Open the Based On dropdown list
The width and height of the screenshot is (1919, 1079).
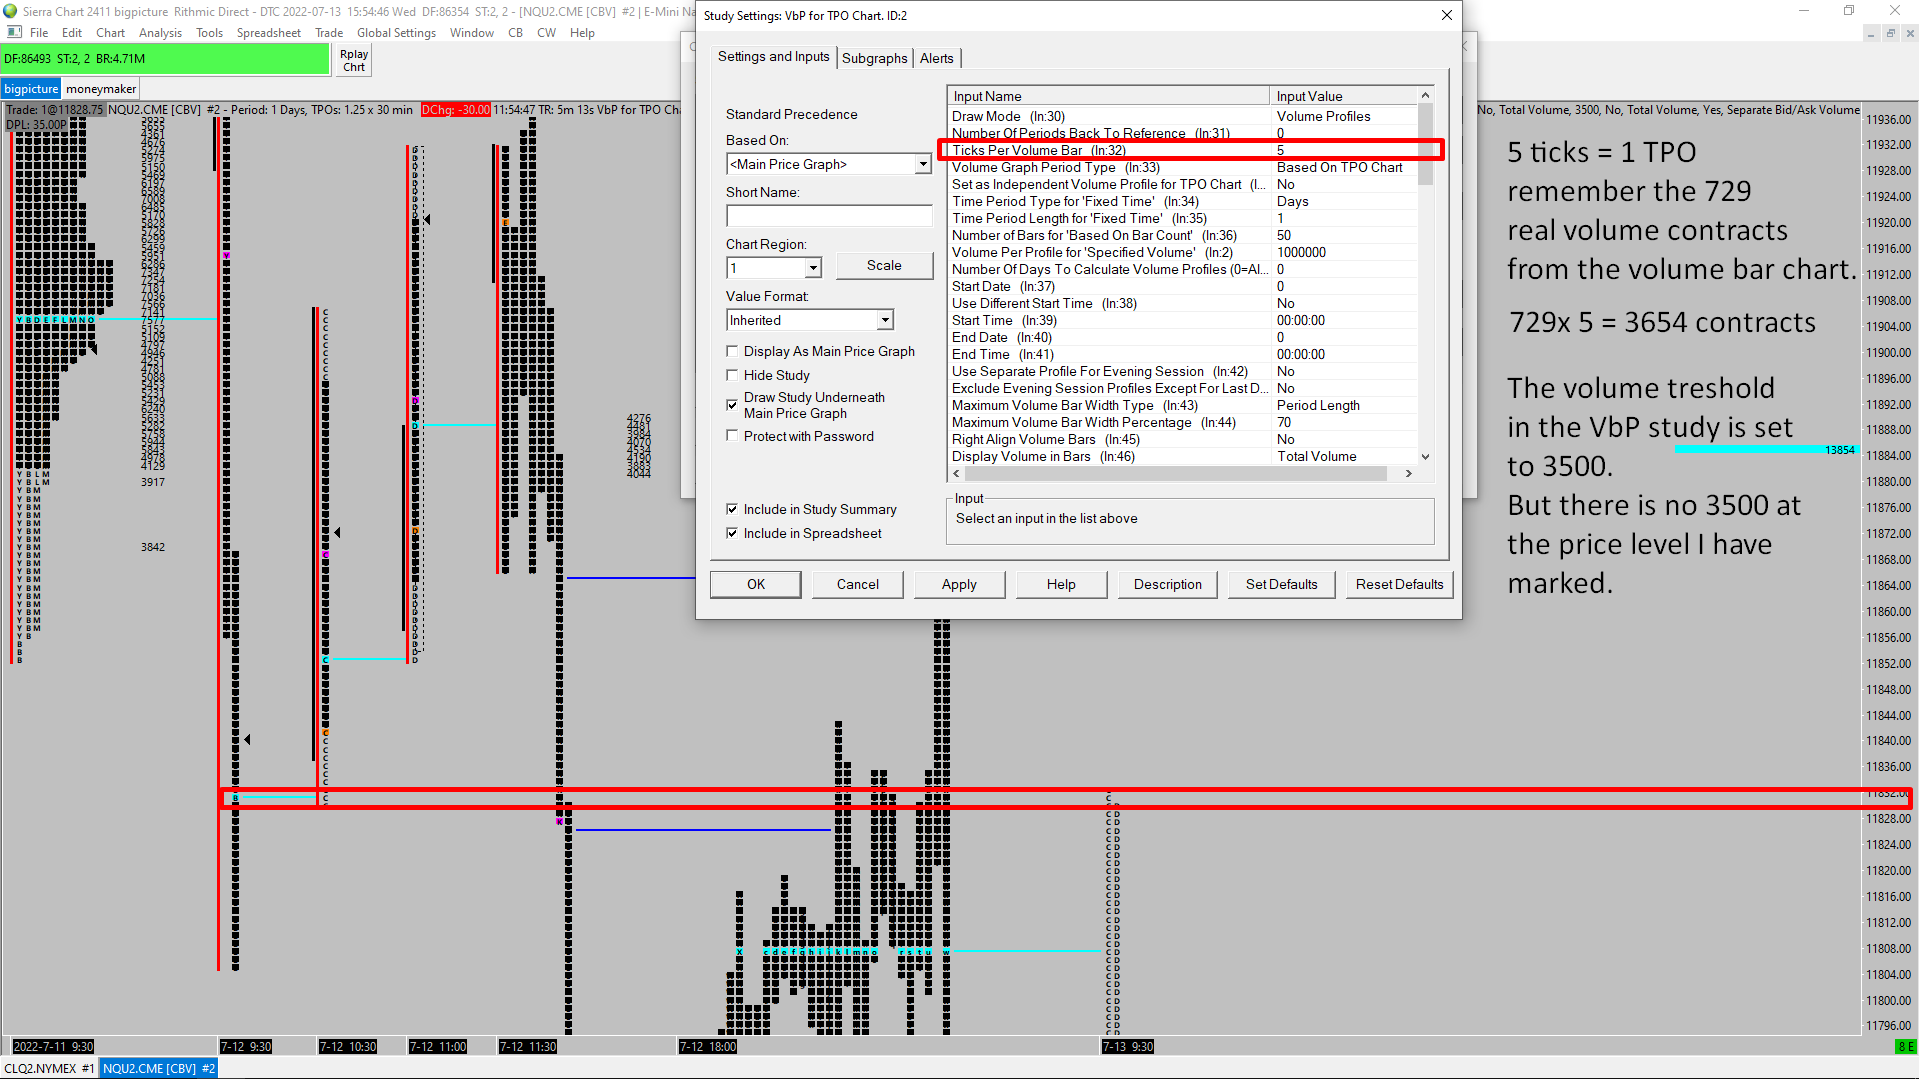[922, 164]
